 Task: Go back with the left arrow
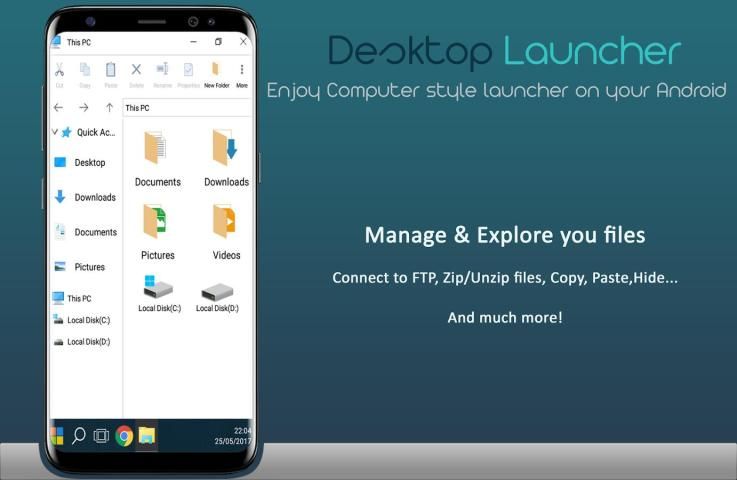pyautogui.click(x=59, y=107)
